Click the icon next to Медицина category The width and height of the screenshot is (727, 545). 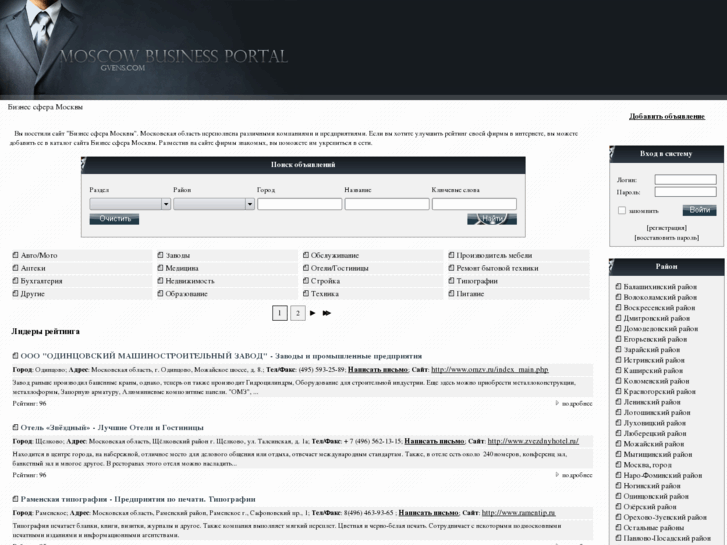click(x=160, y=268)
